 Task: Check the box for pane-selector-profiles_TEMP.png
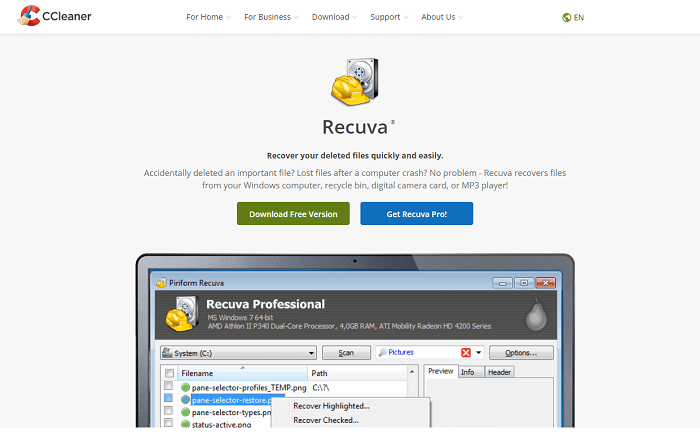pos(168,386)
